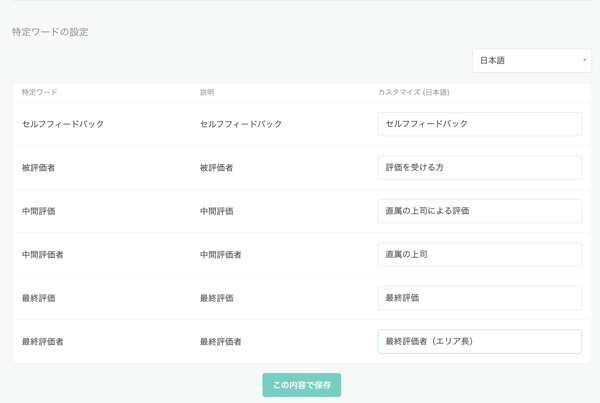Click the セルフフィードバック customize input field

[479, 124]
